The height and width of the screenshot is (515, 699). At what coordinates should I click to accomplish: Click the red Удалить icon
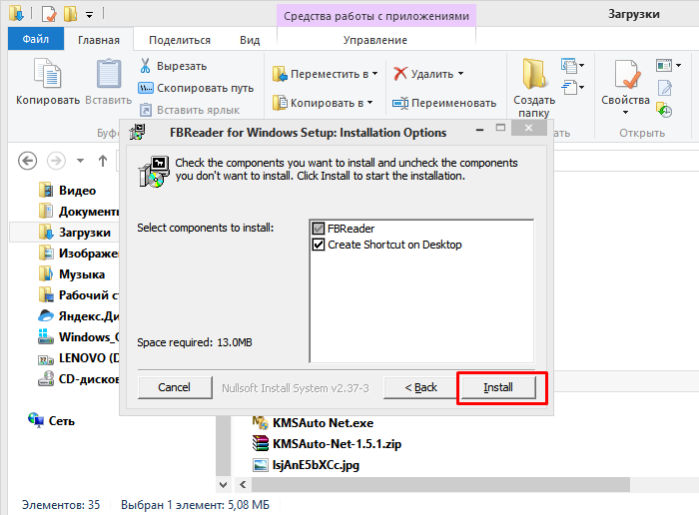point(400,74)
